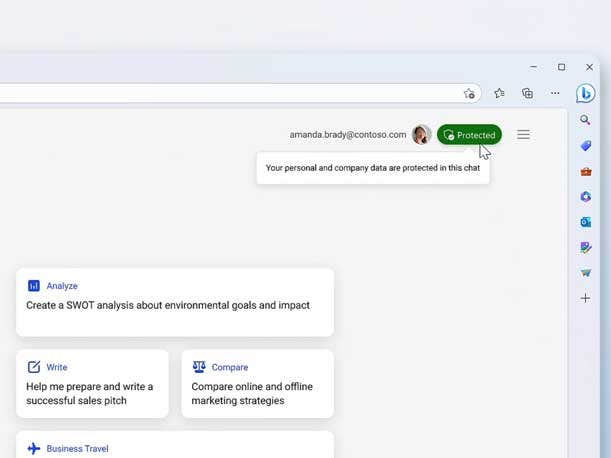Select the Compare marketing strategies card
611x458 pixels.
coord(257,383)
